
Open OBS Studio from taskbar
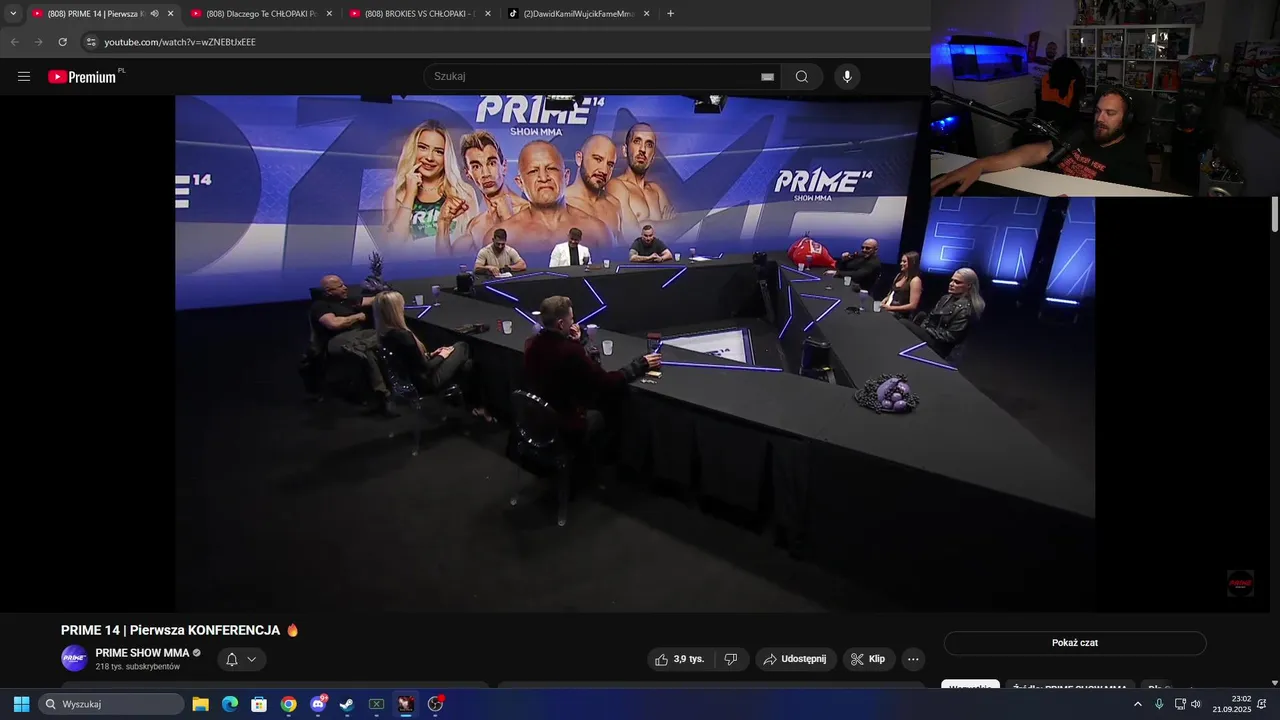click(435, 704)
